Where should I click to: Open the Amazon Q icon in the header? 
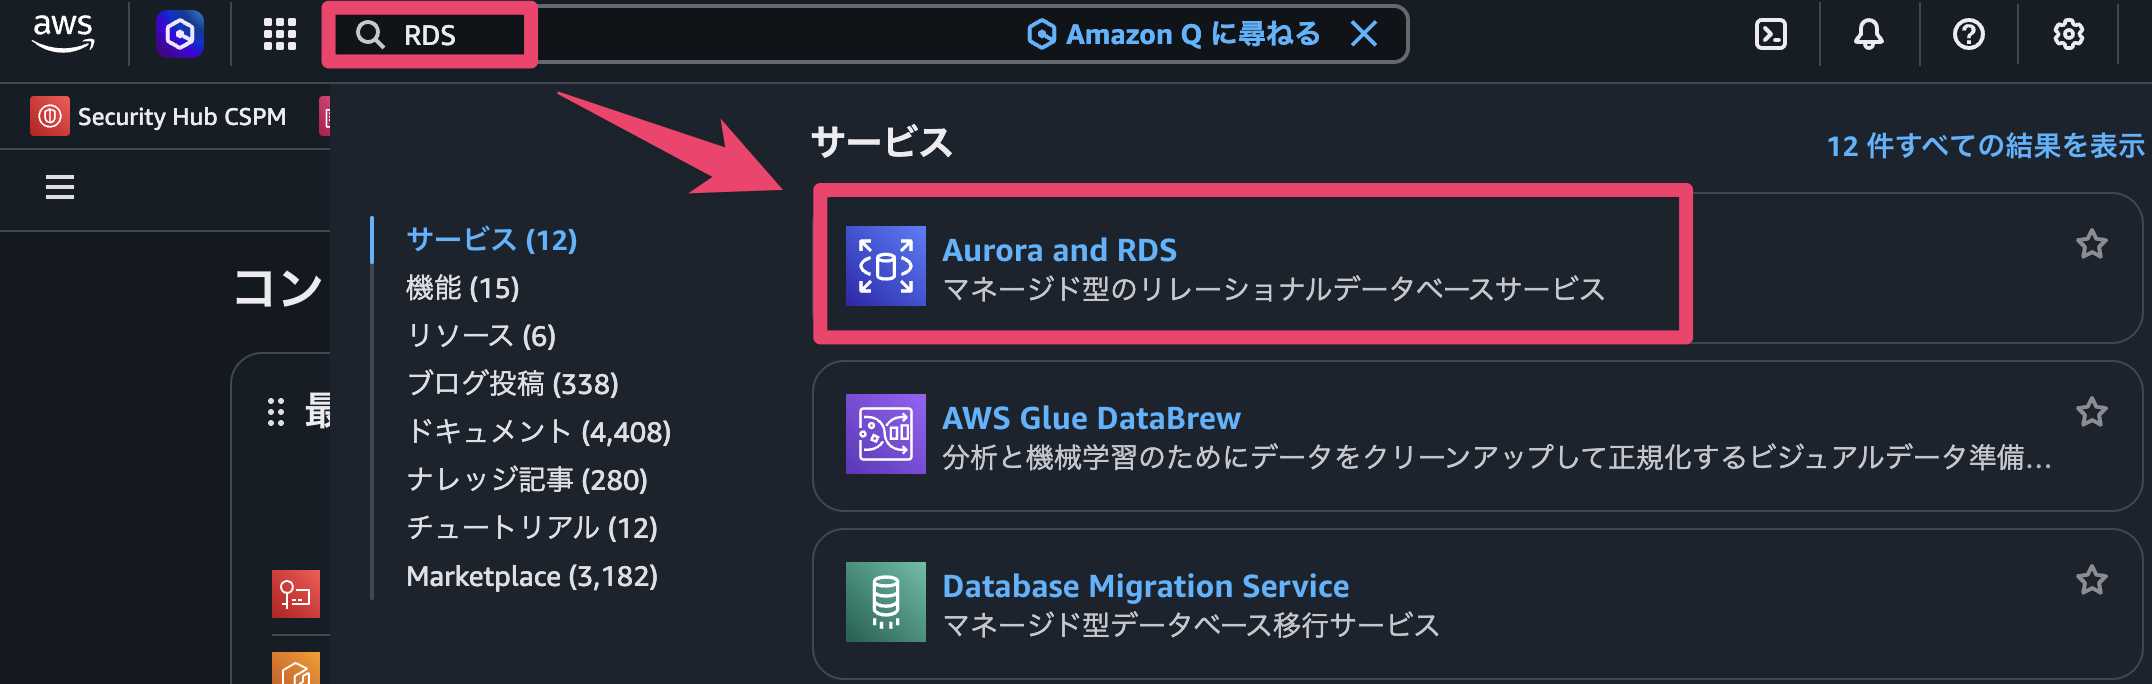pos(180,34)
